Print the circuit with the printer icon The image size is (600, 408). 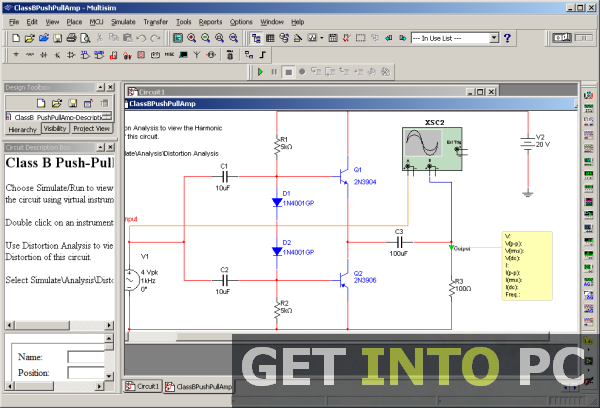[72, 38]
